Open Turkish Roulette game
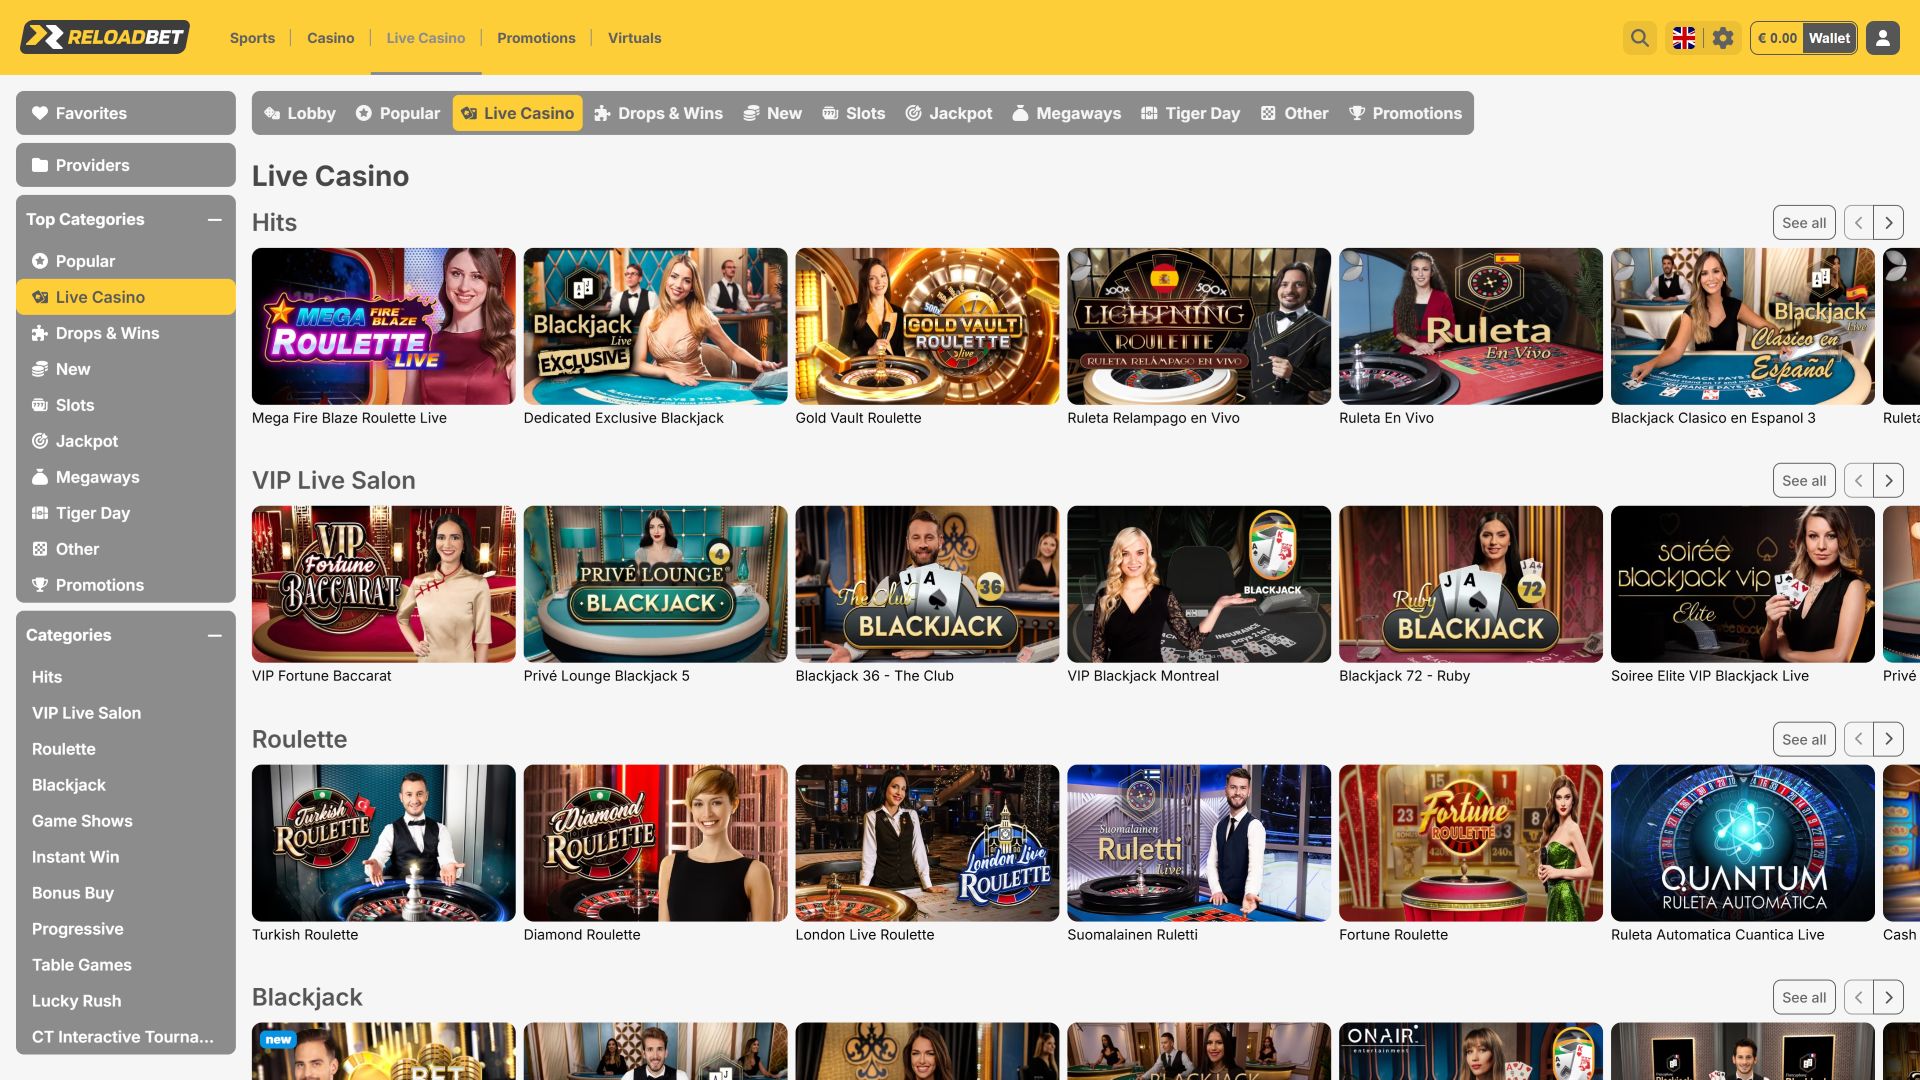 [383, 843]
